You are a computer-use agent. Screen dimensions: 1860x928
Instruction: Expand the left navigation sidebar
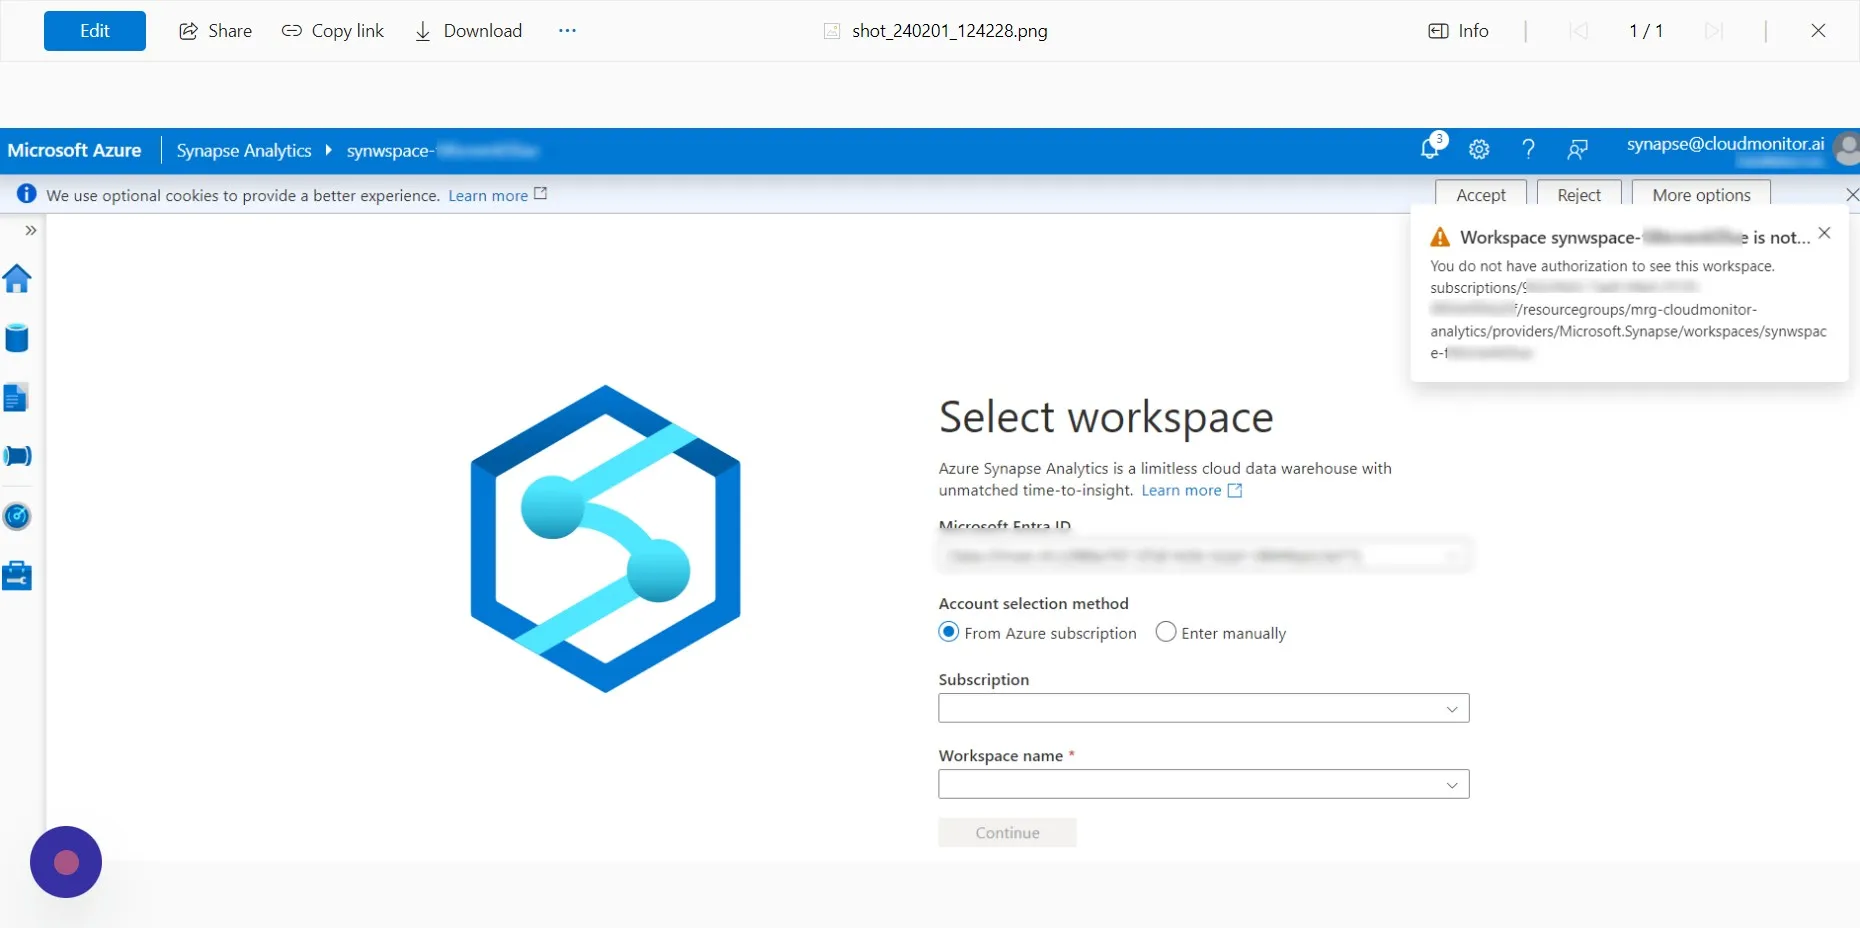31,230
